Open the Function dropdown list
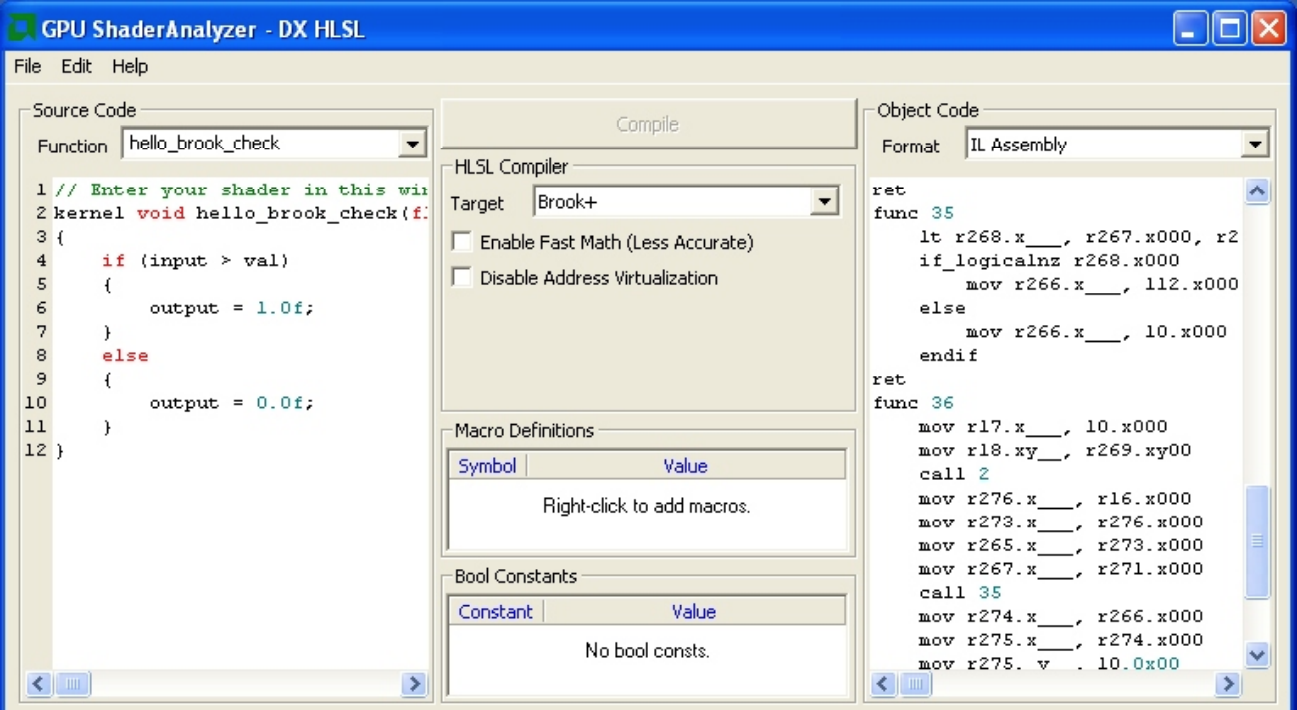1297x710 pixels. [413, 145]
